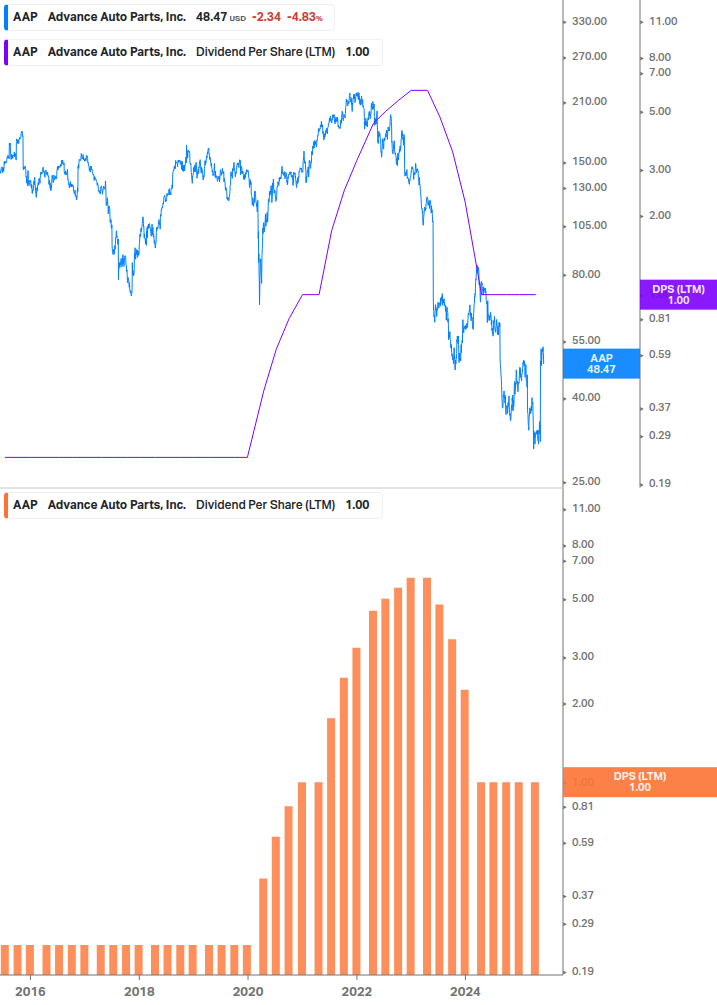Click the 48.47 USD price in top legend
This screenshot has height=1005, width=717.
coord(221,17)
